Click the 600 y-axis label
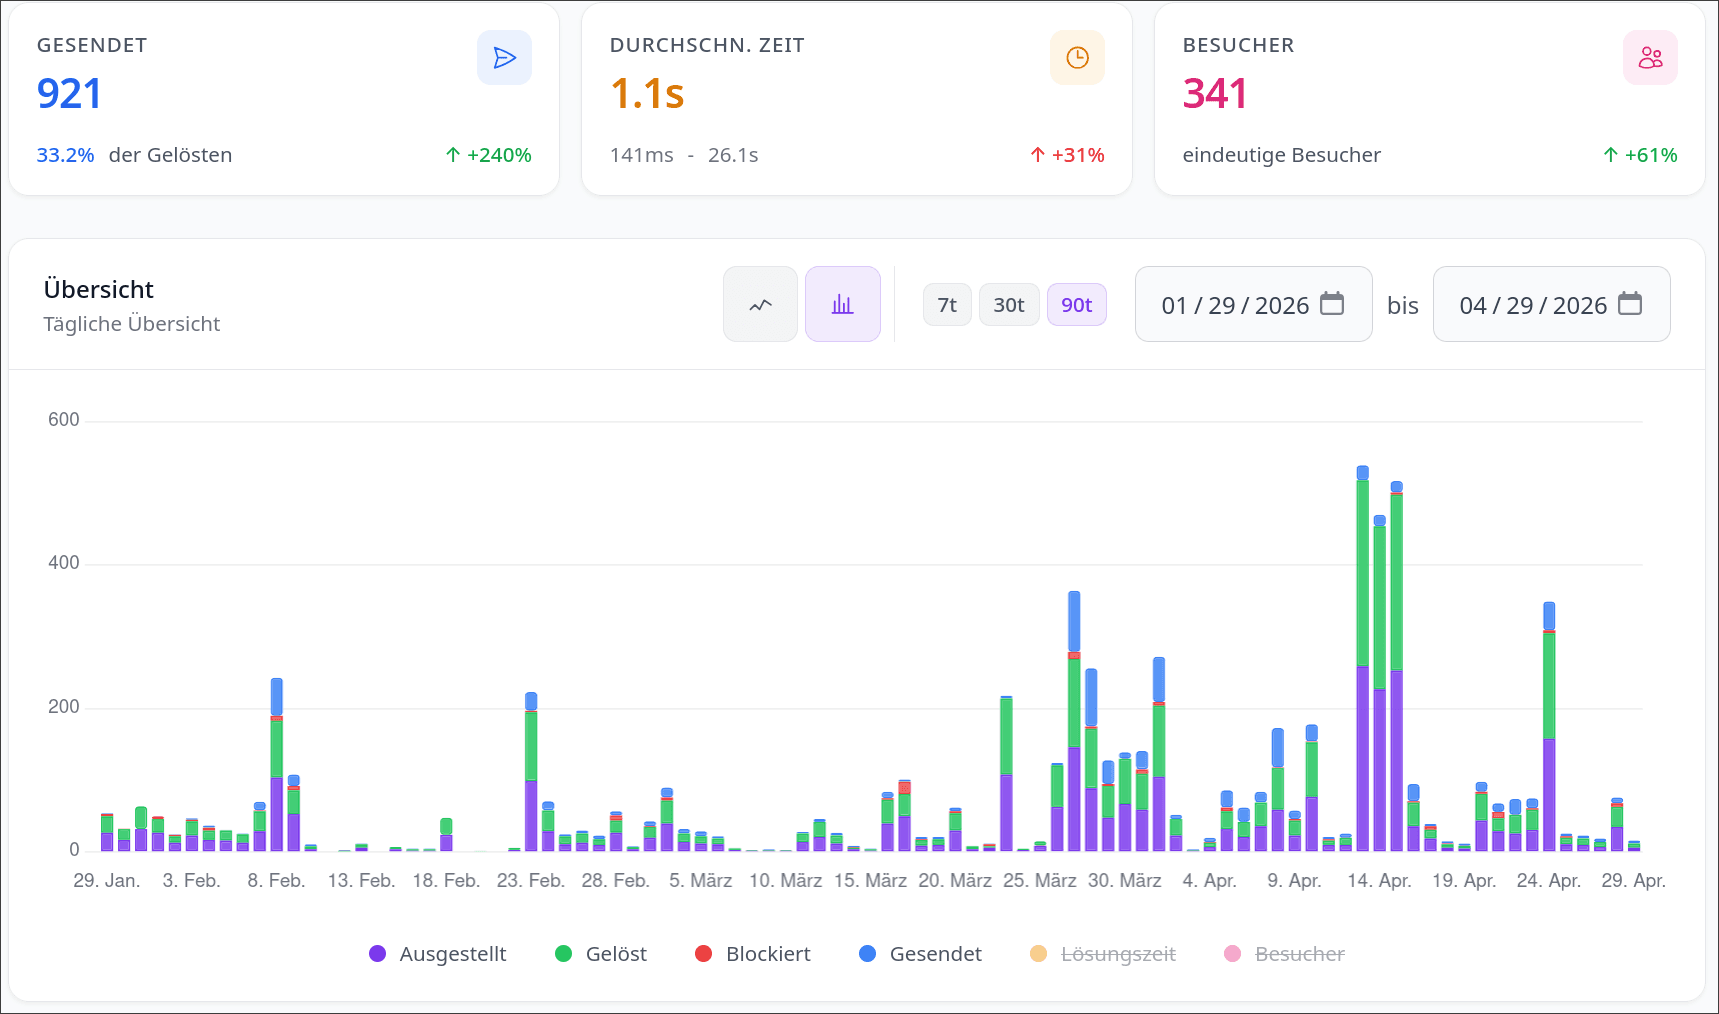1719x1014 pixels. [64, 420]
